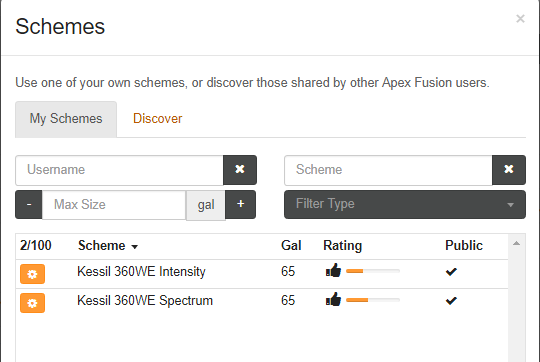Click thumbs-up icon for Kessil 360WE Spectrum
The image size is (540, 362).
(x=333, y=299)
